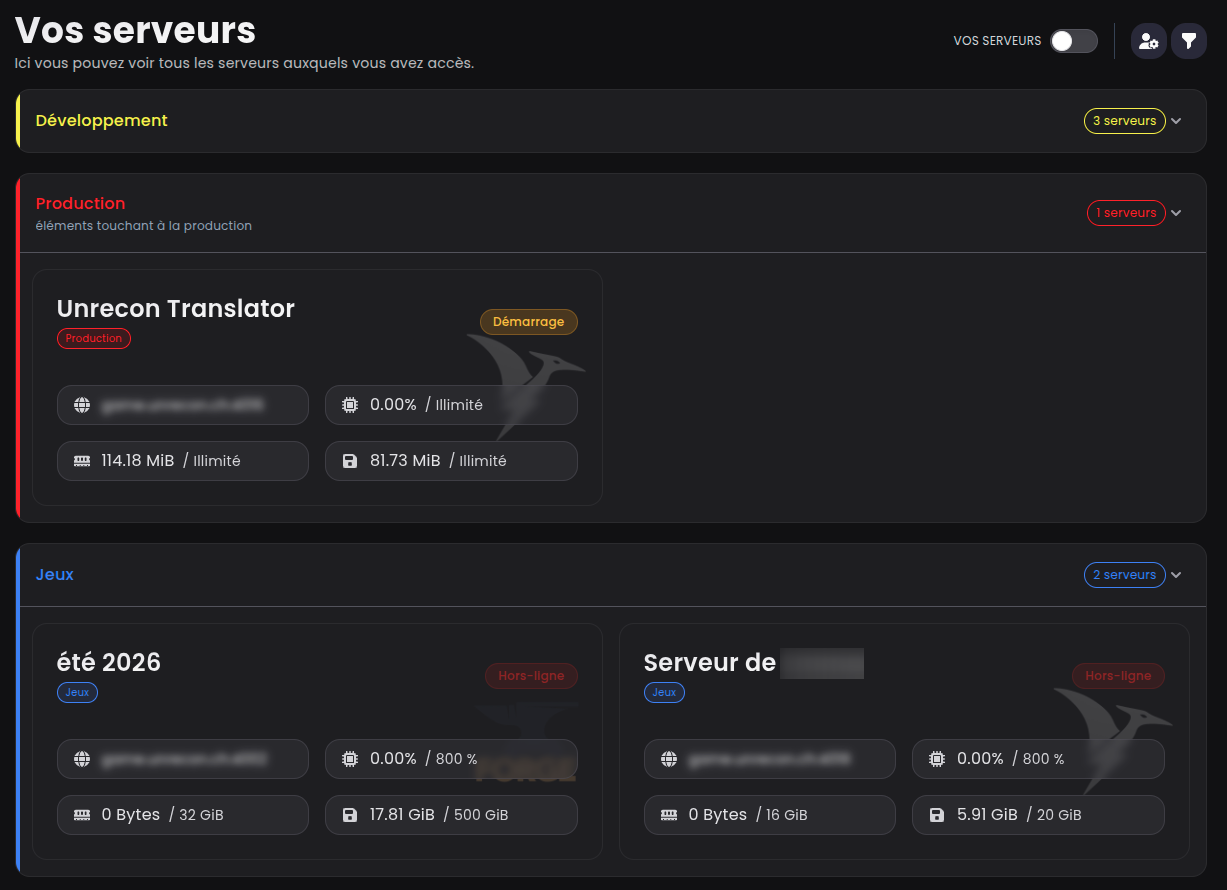The height and width of the screenshot is (890, 1227).
Task: Open the 'Serveur de' server card title
Action: (710, 662)
